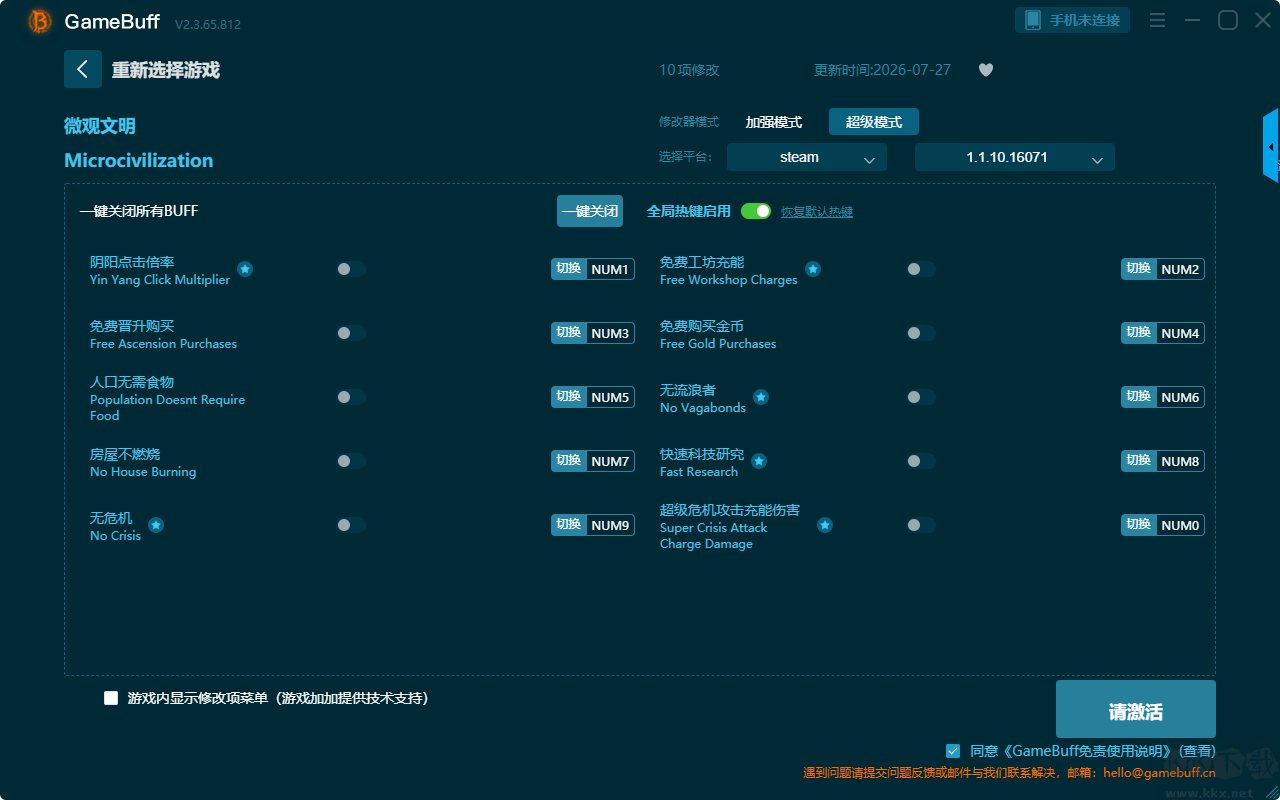Click the Free Ascension Purchases label
Viewport: 1280px width, 800px height.
164,344
